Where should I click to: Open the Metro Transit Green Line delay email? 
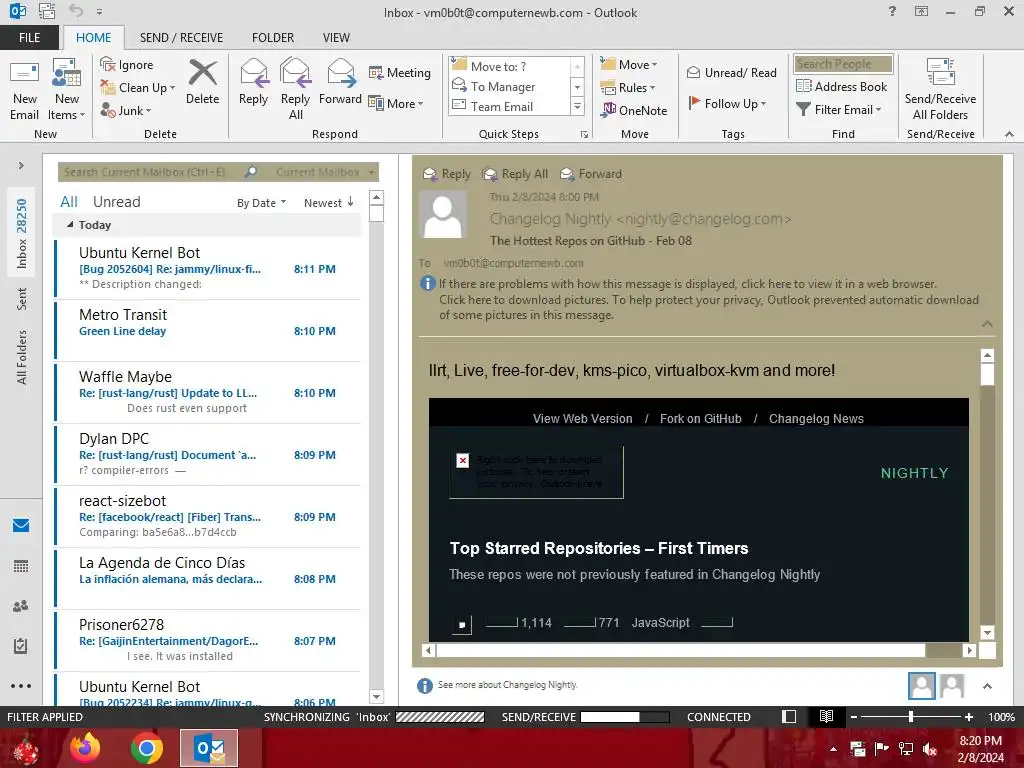(208, 330)
